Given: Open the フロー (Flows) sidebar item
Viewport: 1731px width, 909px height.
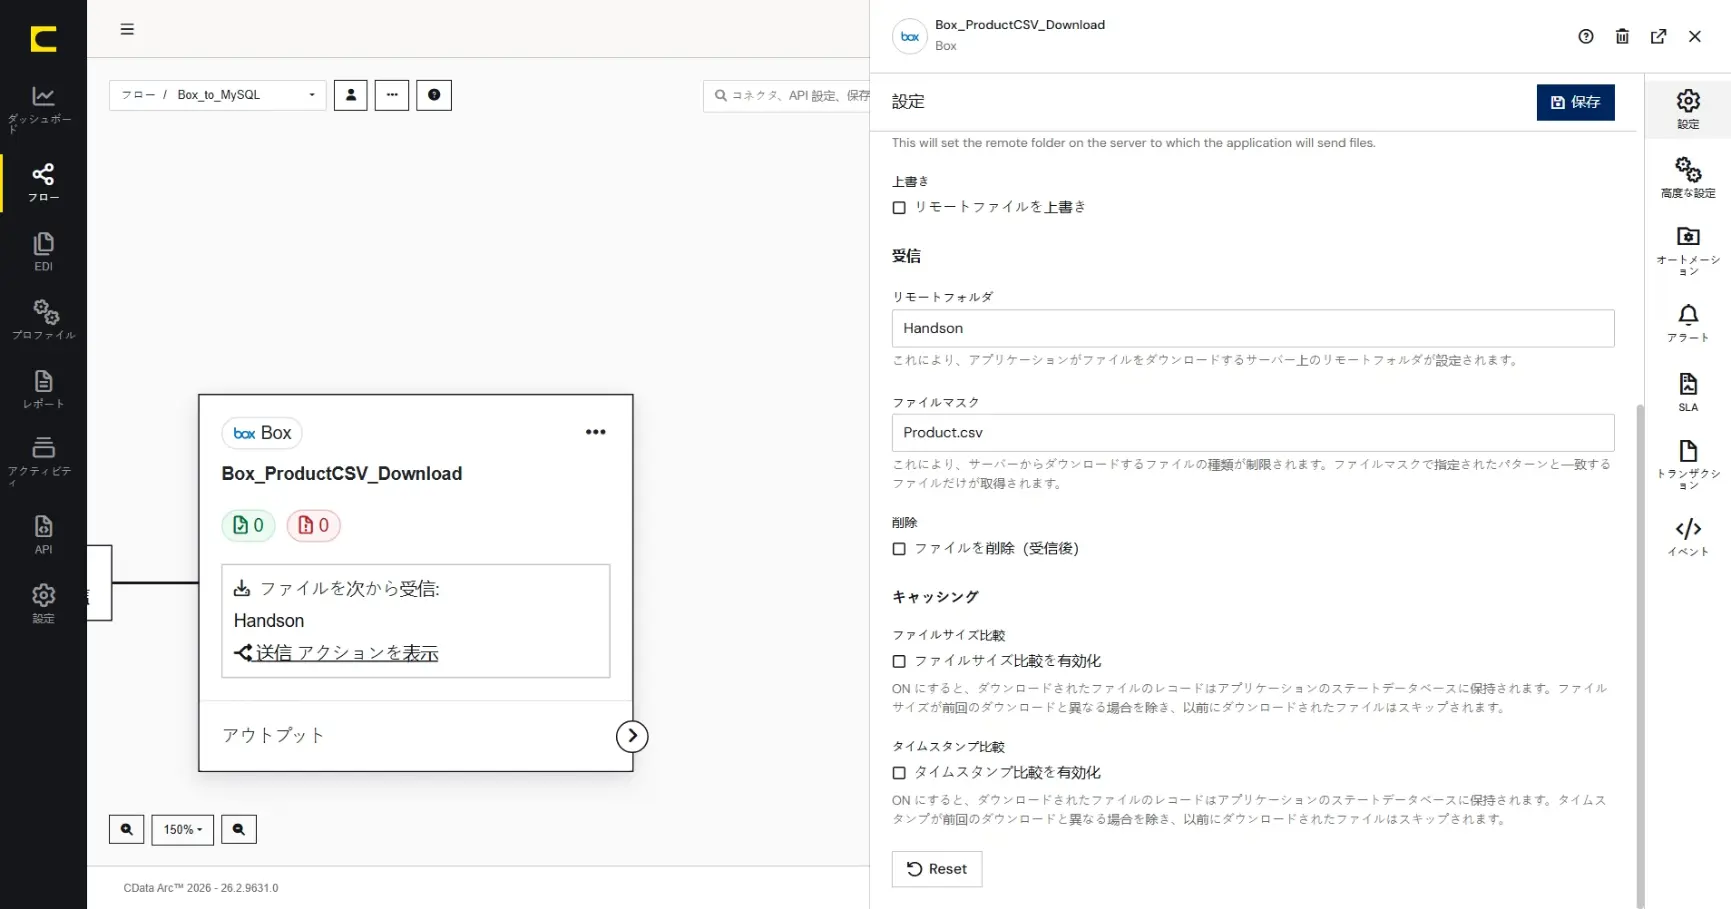Looking at the screenshot, I should 43,182.
